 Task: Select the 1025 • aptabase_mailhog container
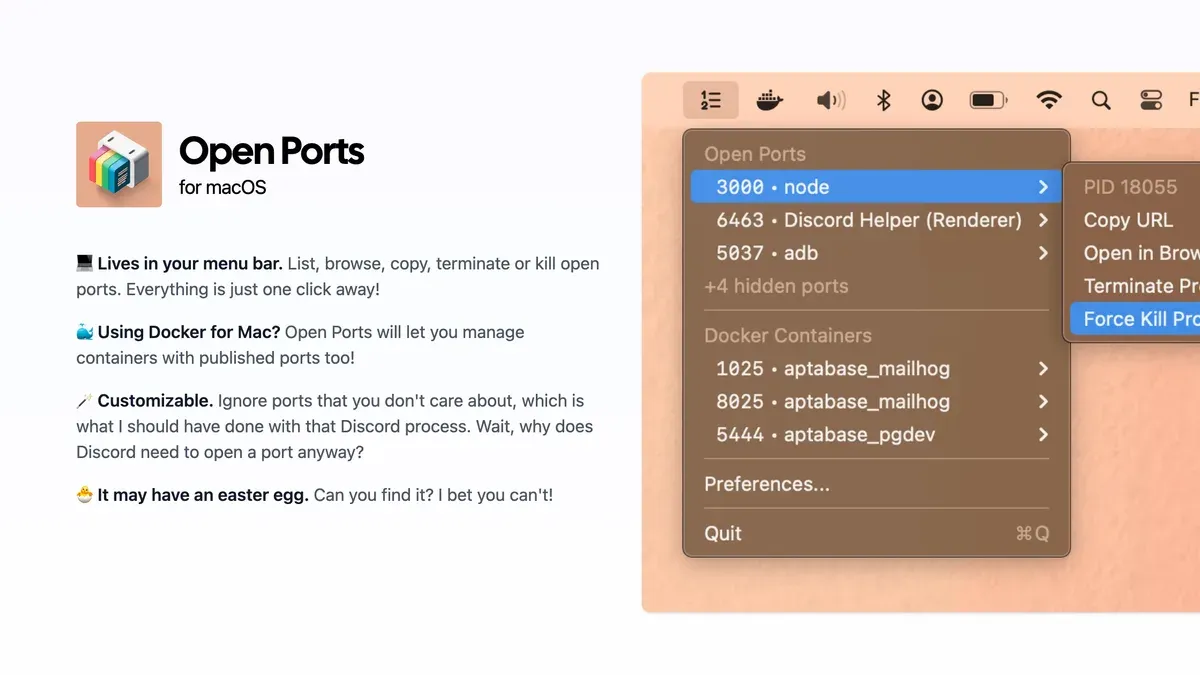coord(876,368)
